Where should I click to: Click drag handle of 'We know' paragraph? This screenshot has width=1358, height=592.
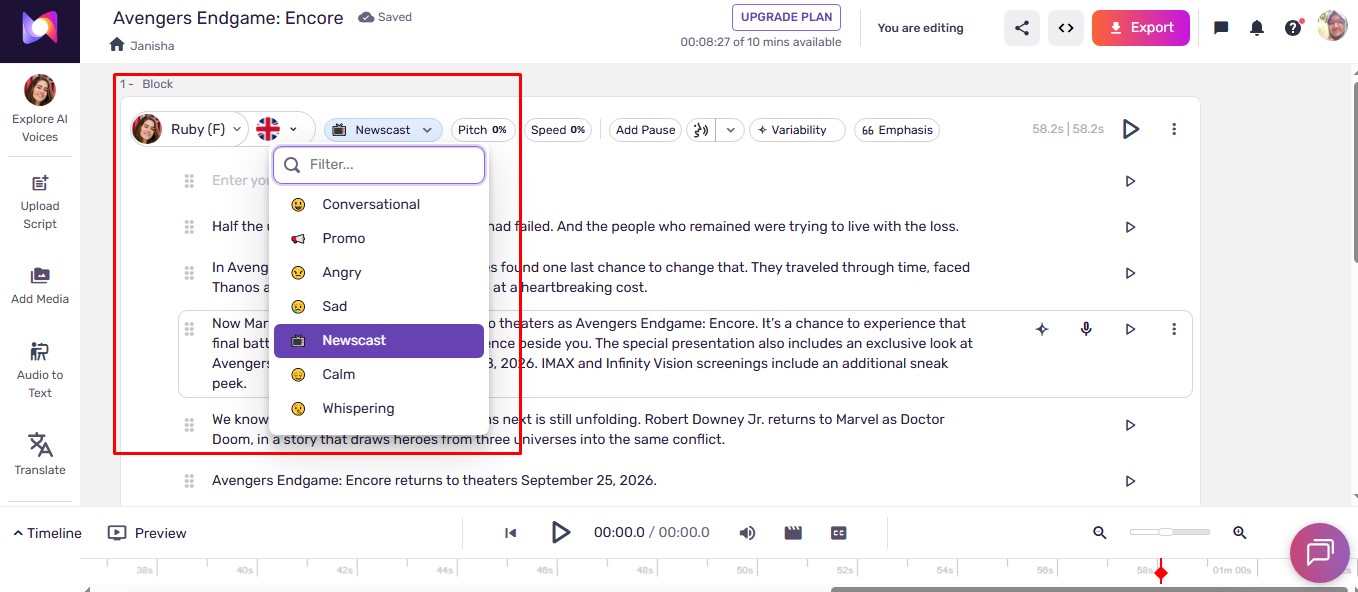189,425
